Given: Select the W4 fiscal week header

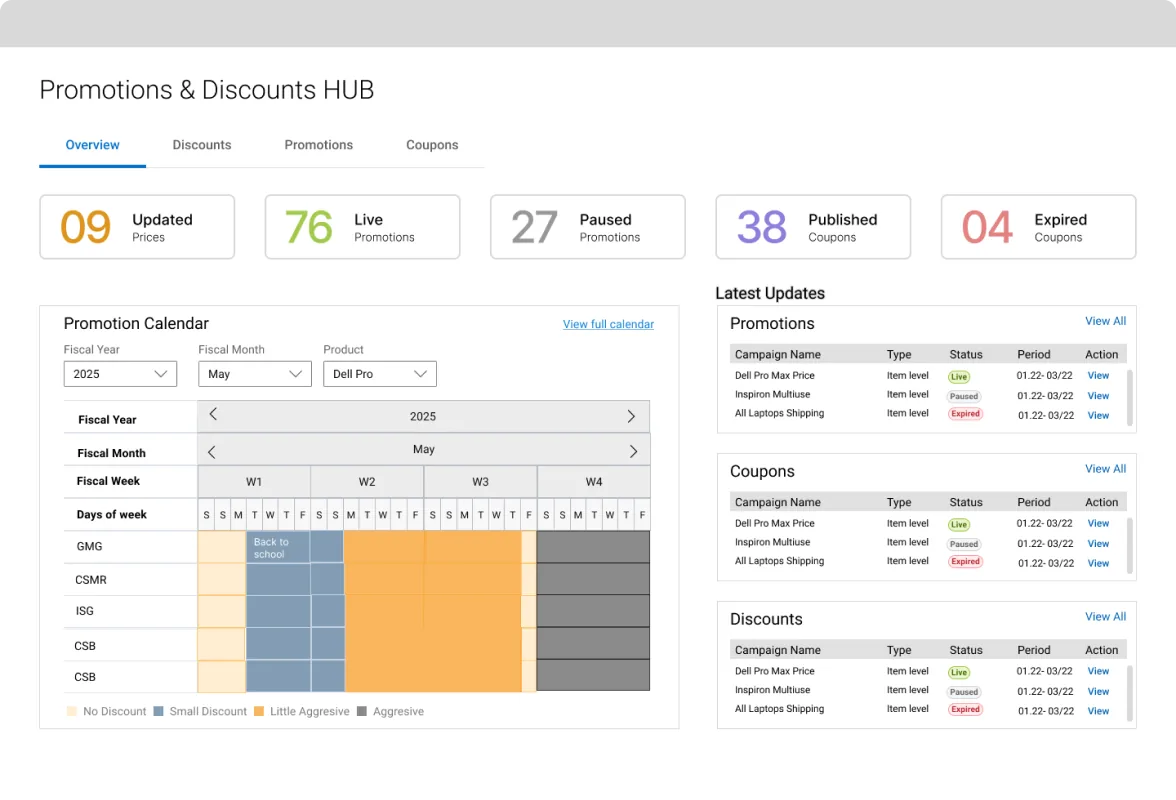Looking at the screenshot, I should [x=593, y=481].
